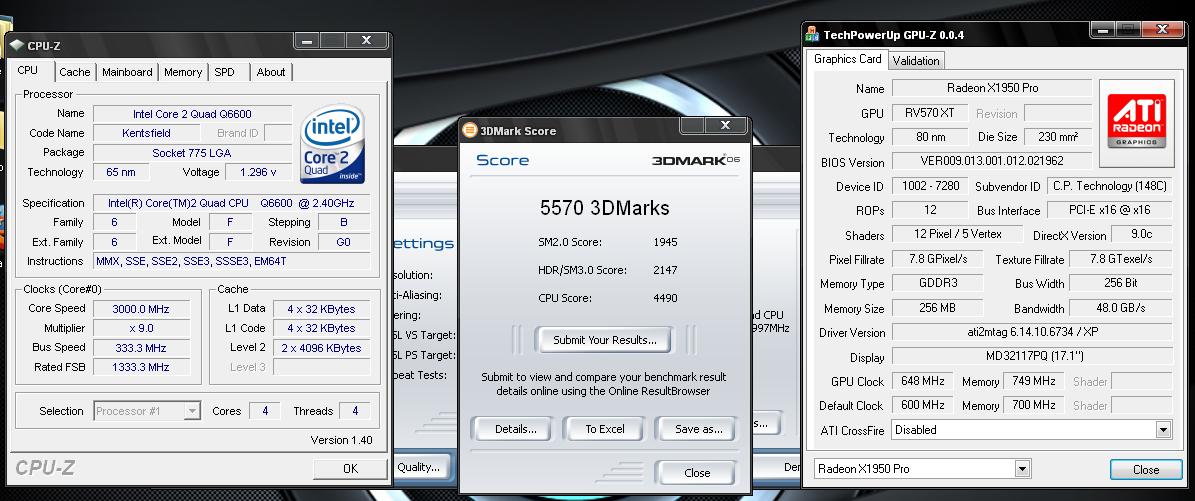Click Close button in GPU-Z window
Screen dimensions: 1195x501
click(1145, 470)
